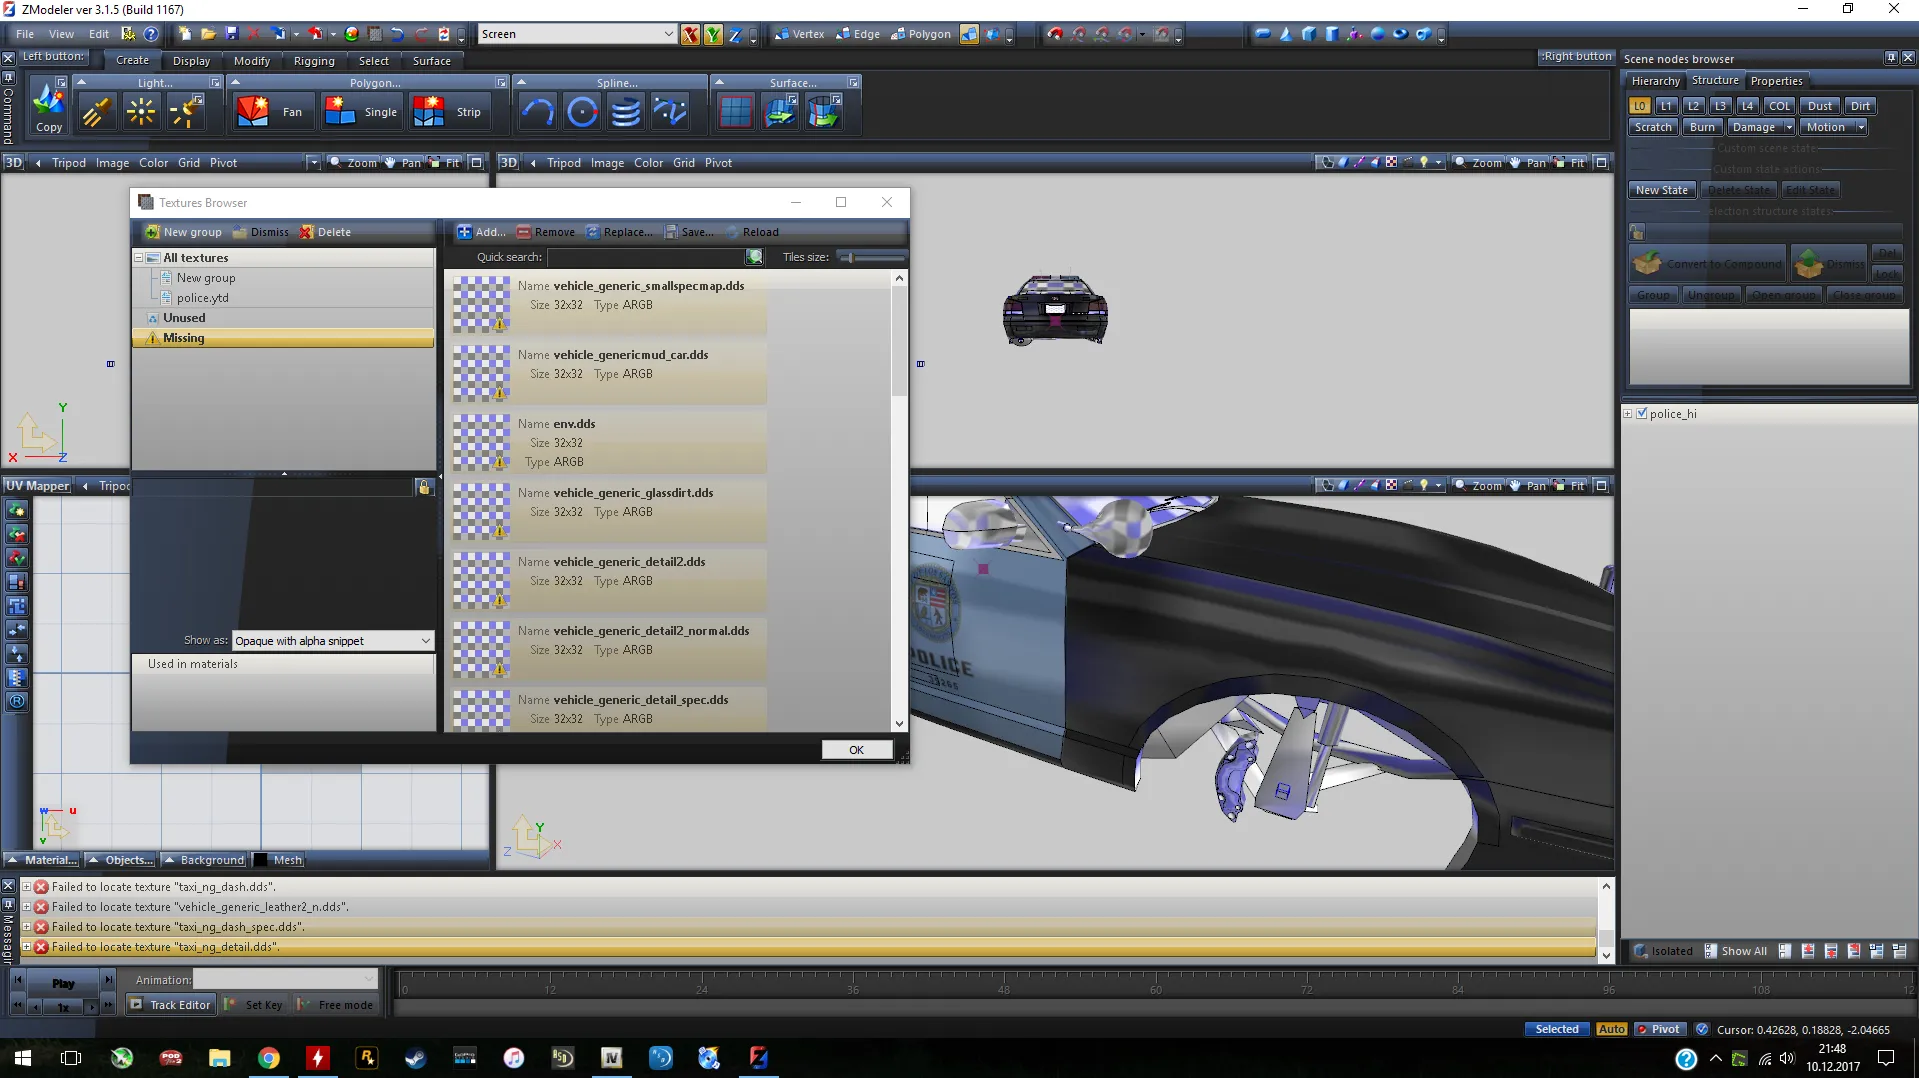Open the Structure tab in scene browser
Viewport: 1919px width, 1078px height.
(x=1714, y=81)
